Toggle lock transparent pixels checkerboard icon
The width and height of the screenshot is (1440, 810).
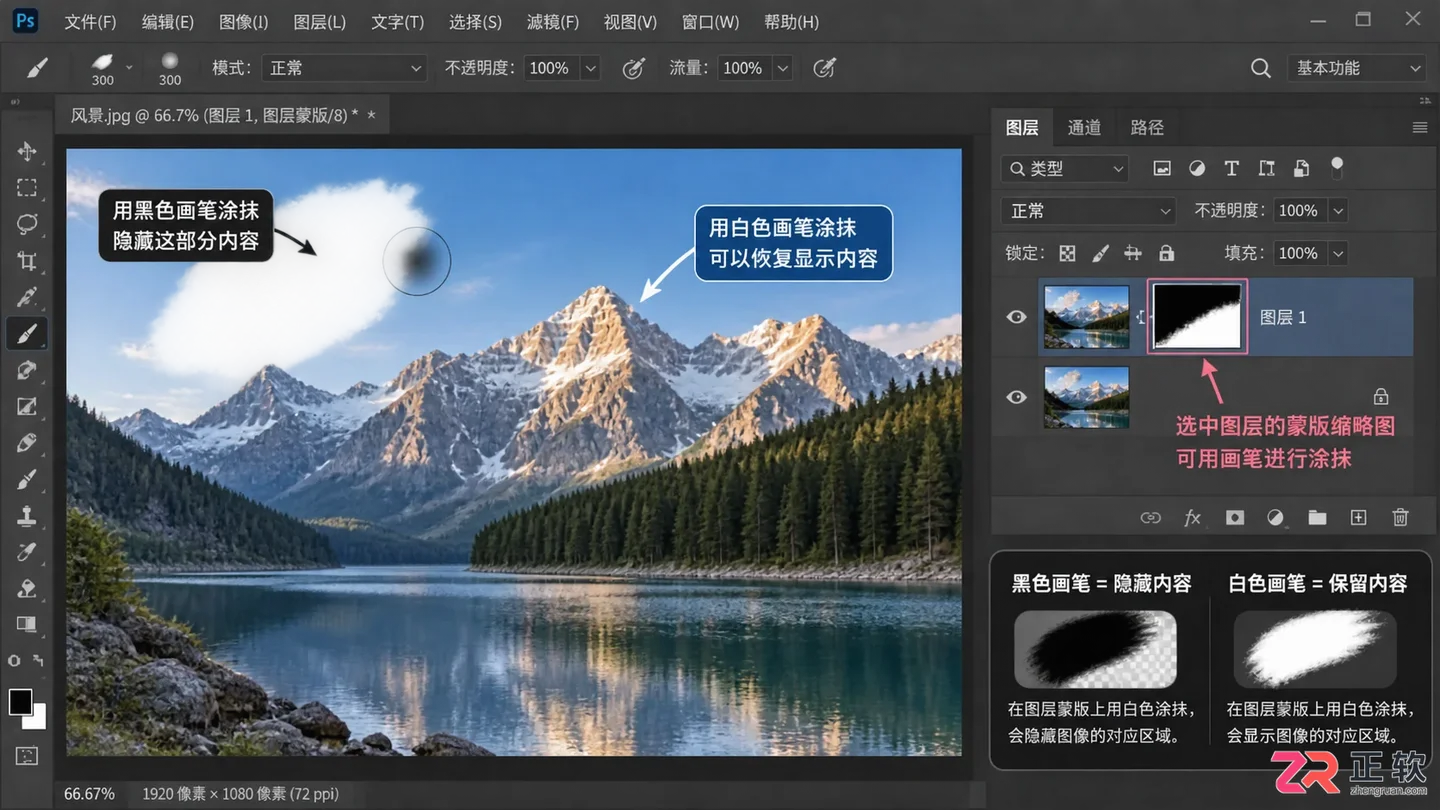[1068, 253]
